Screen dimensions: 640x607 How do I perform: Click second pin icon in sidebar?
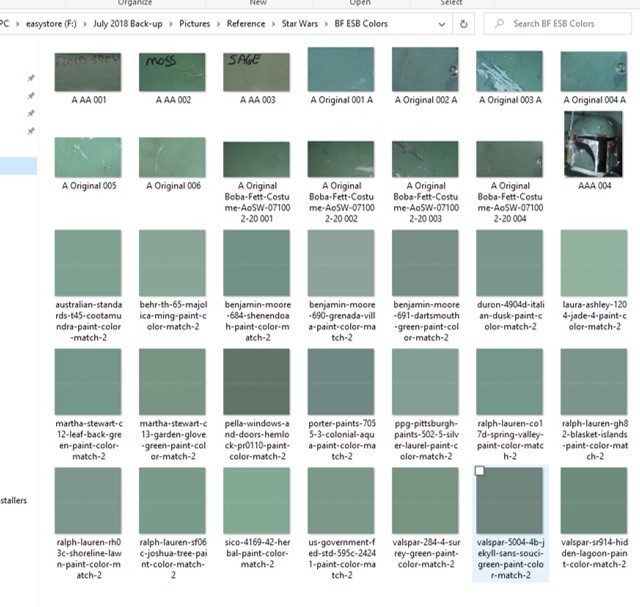point(31,96)
